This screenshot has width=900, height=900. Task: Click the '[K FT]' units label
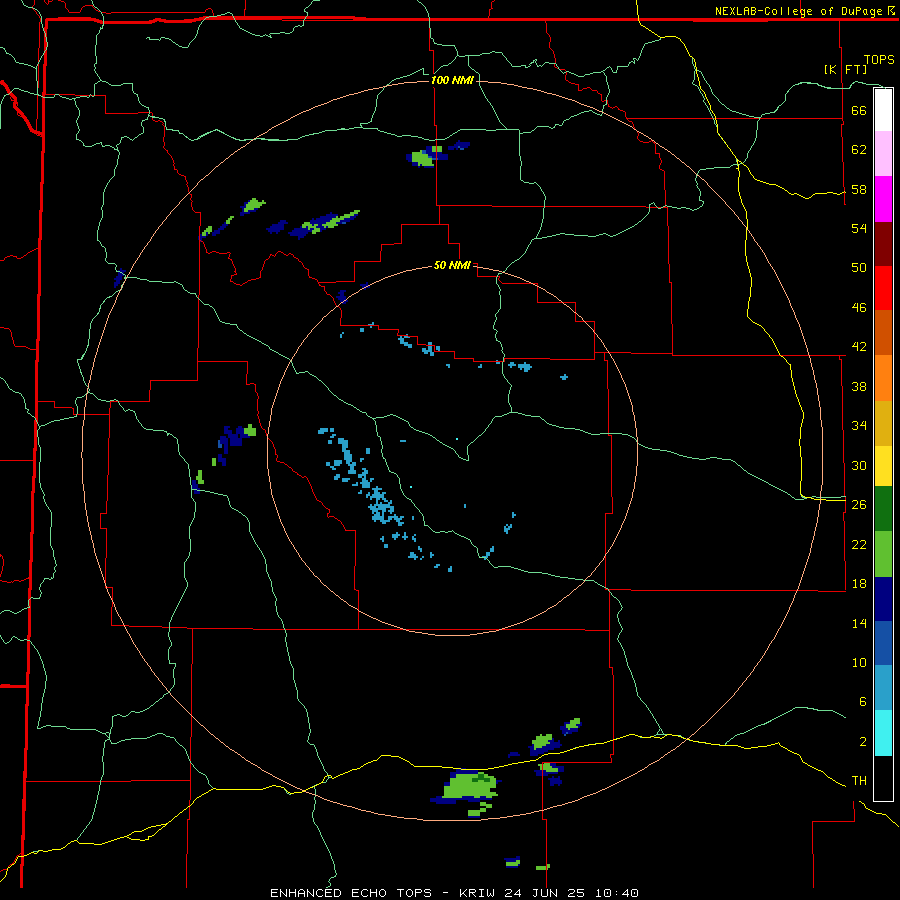(x=845, y=69)
